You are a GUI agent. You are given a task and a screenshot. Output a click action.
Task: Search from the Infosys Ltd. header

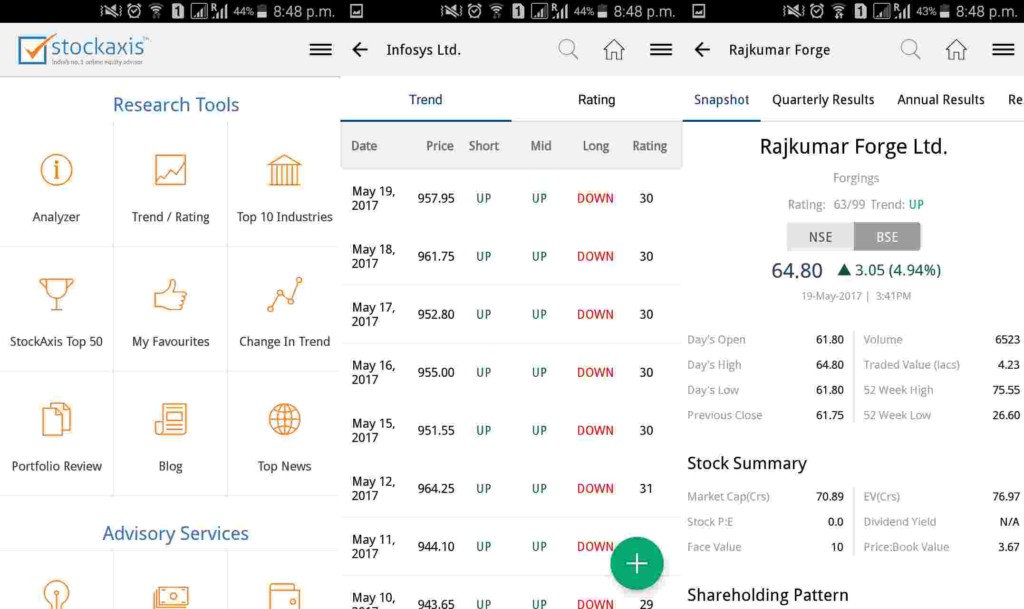(568, 50)
